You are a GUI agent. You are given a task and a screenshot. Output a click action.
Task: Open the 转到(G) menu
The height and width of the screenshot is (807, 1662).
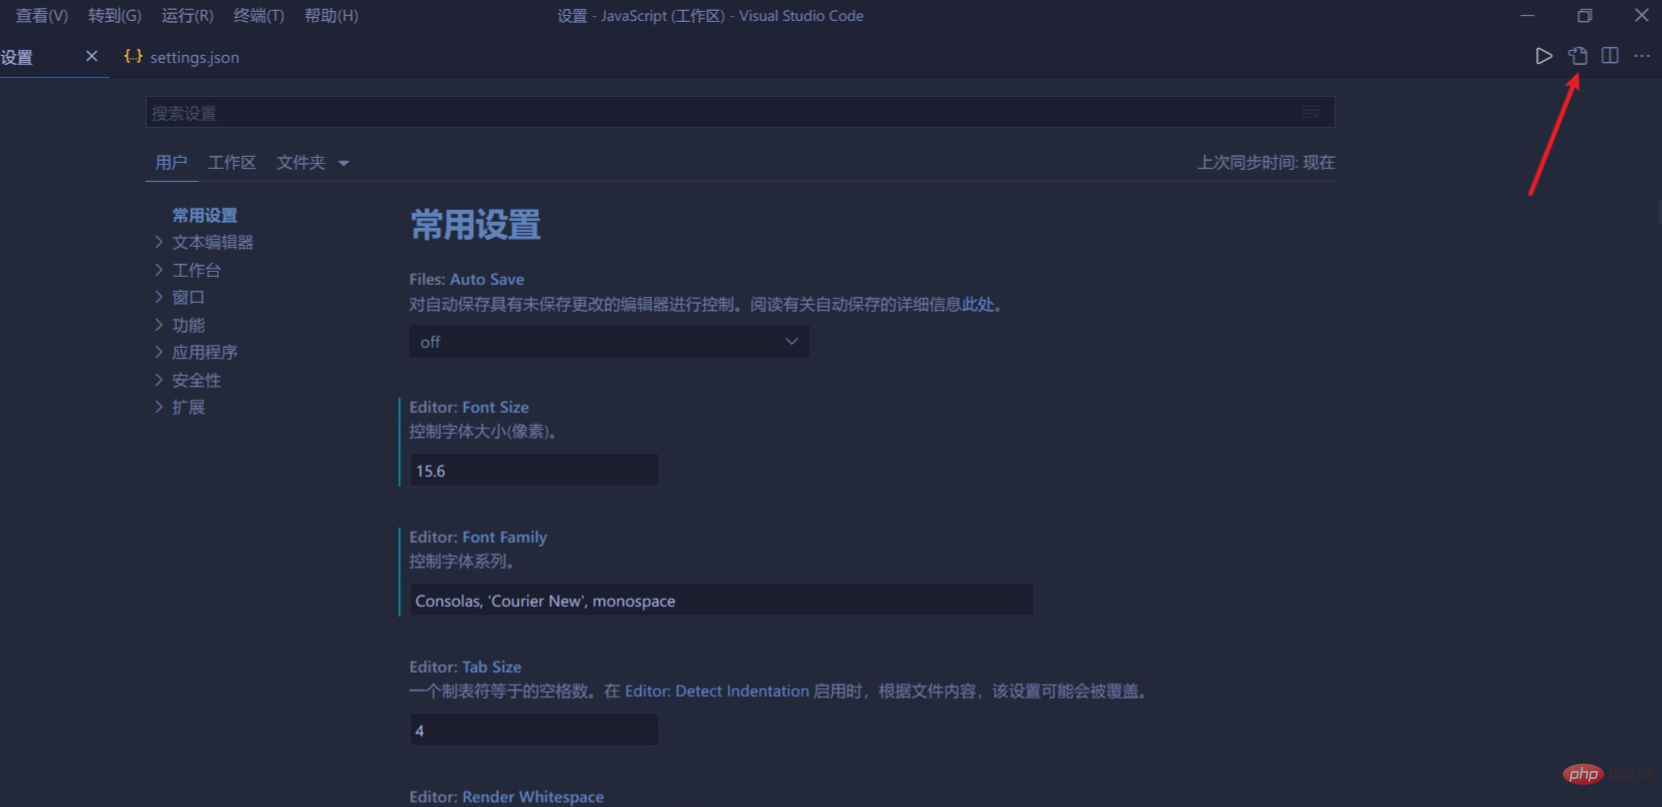click(x=115, y=16)
